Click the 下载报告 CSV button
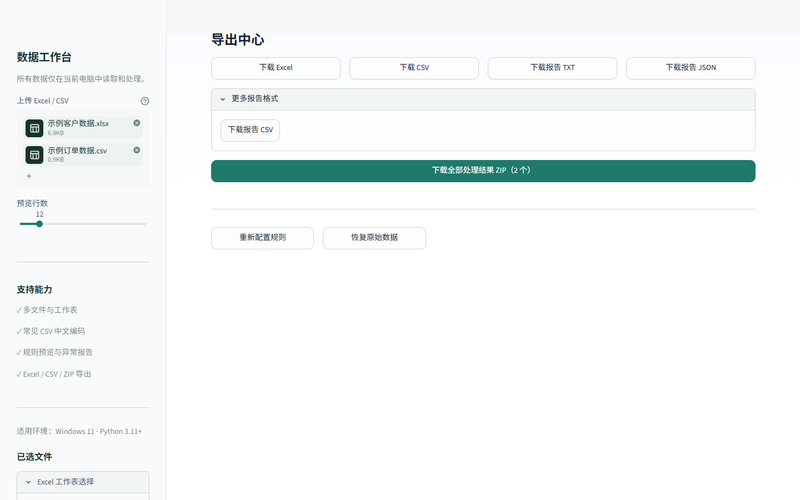800x500 pixels. click(250, 130)
